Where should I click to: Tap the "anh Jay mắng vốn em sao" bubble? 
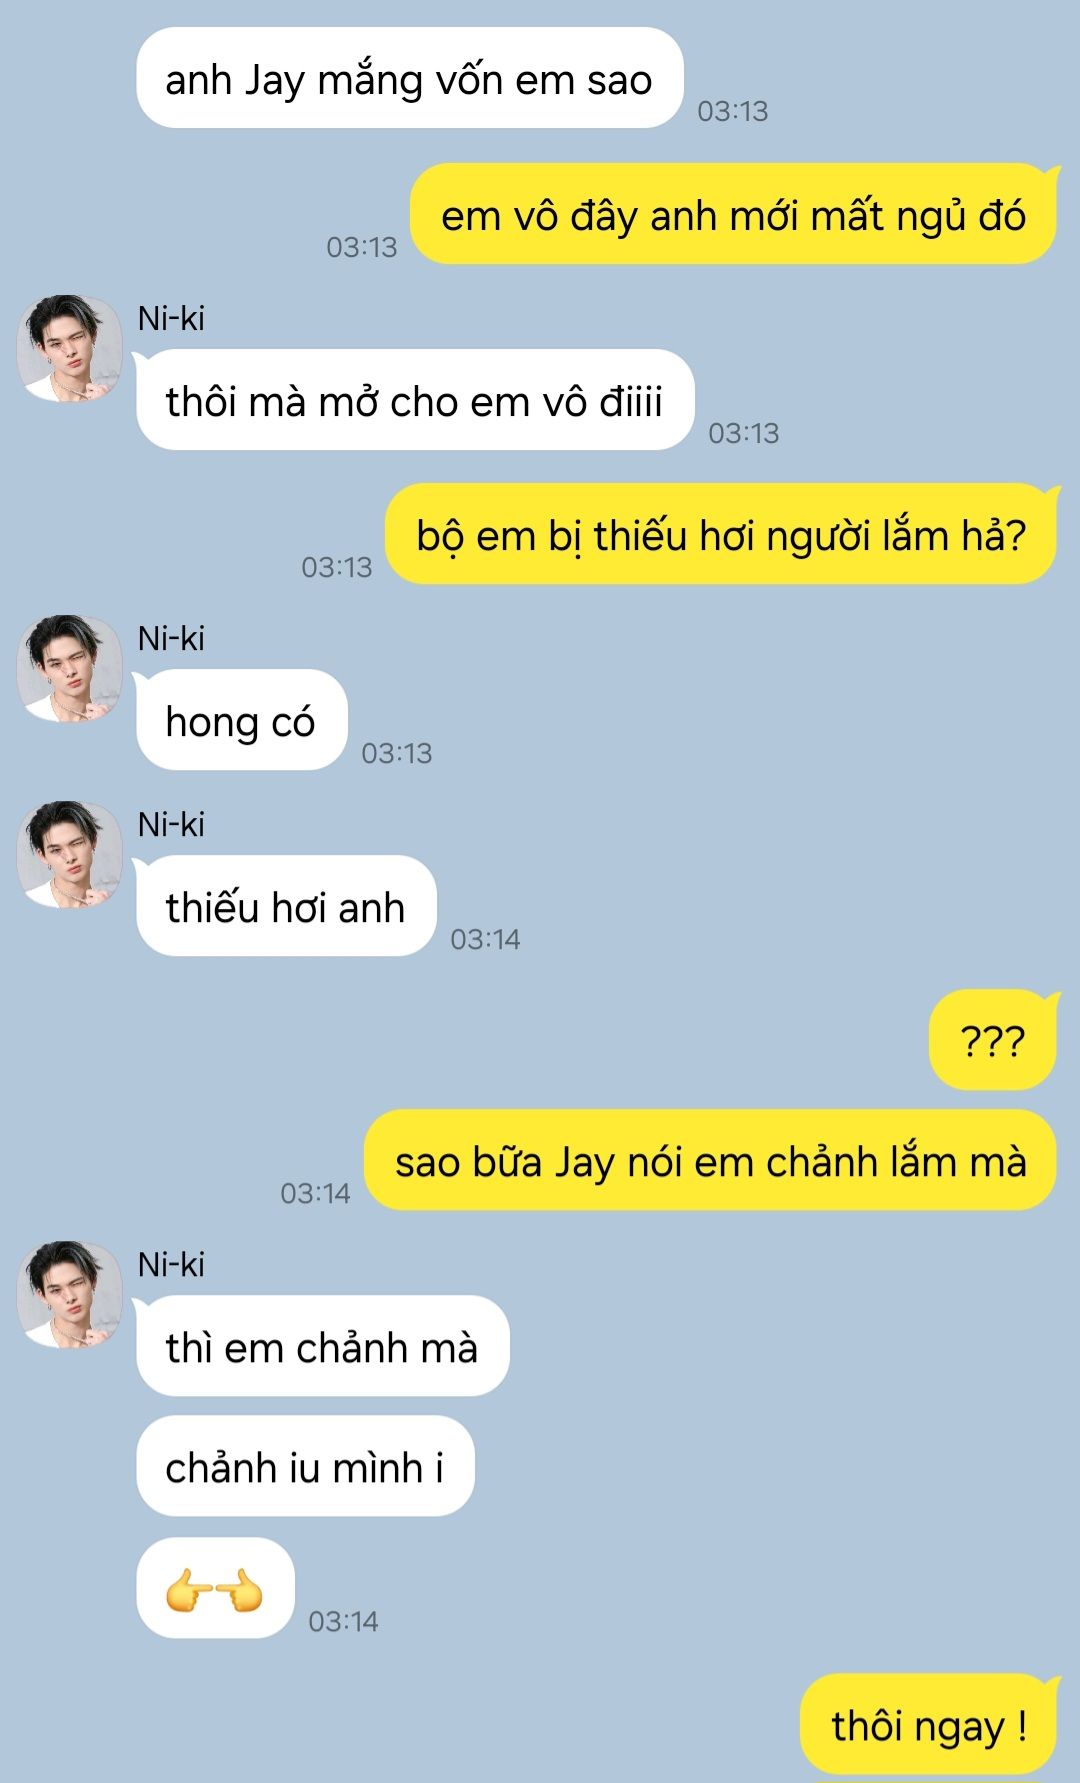point(409,78)
